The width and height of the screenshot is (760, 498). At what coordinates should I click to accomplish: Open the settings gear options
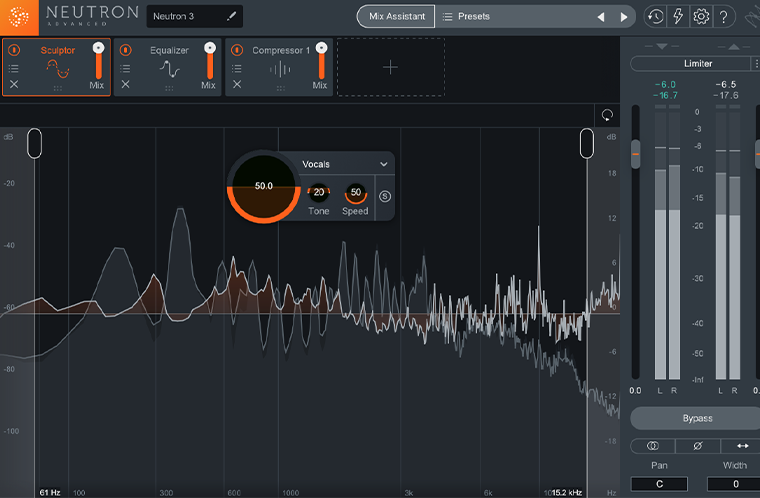click(701, 17)
